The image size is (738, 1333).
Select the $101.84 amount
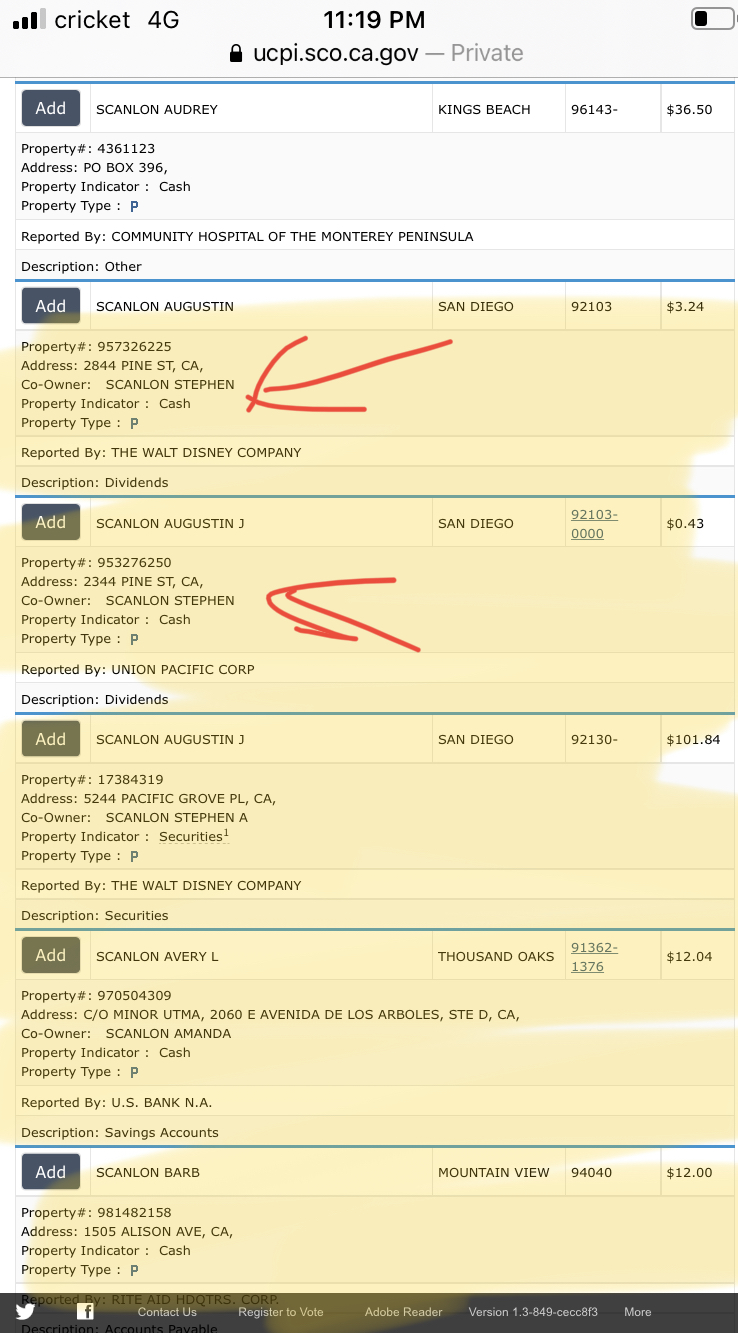pos(693,740)
